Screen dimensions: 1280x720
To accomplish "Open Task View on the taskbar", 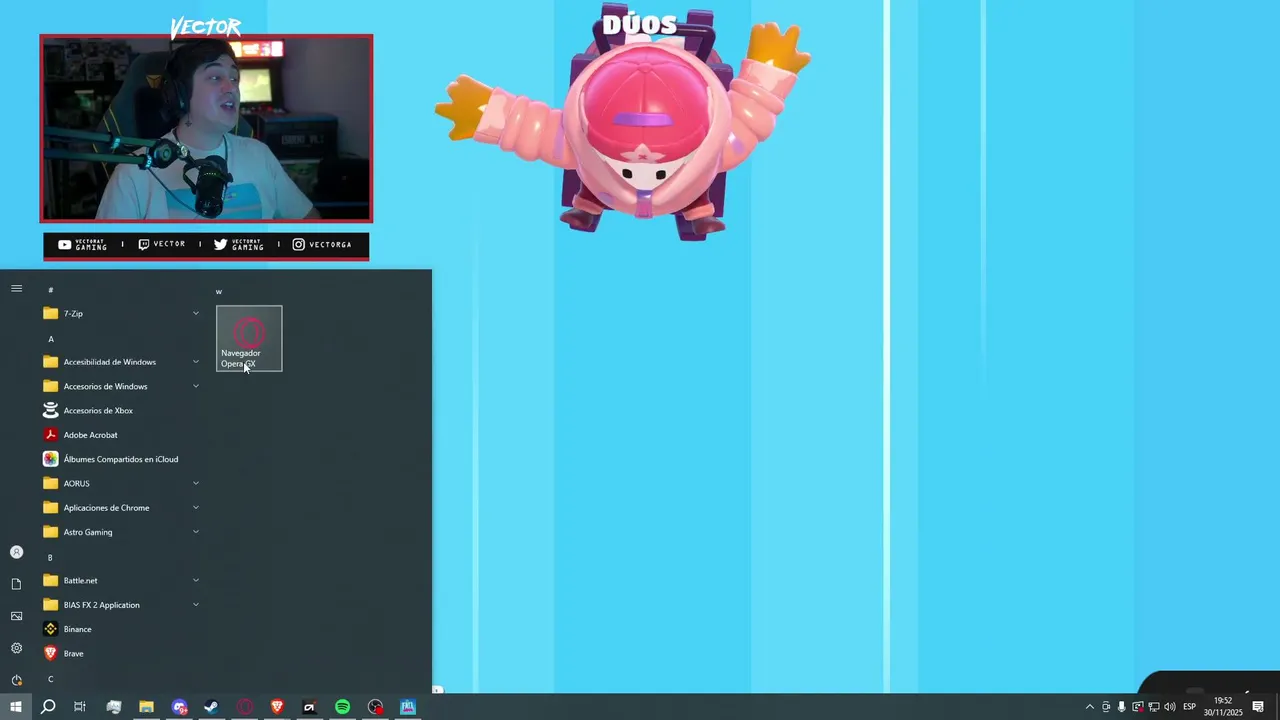I will [x=80, y=707].
